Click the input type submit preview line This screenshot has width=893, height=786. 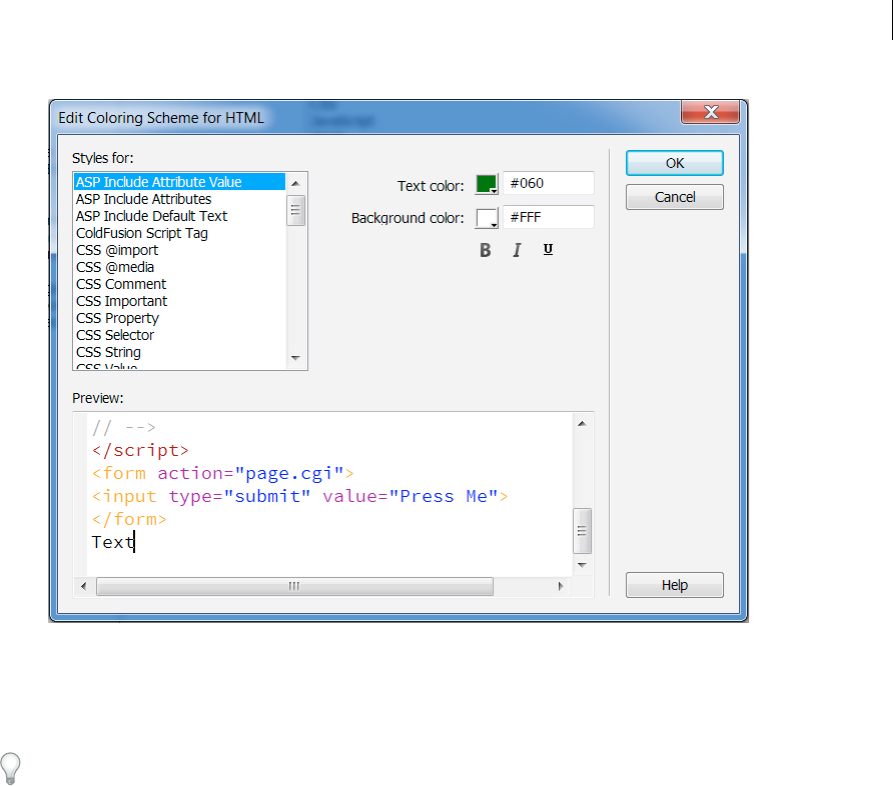click(x=300, y=496)
